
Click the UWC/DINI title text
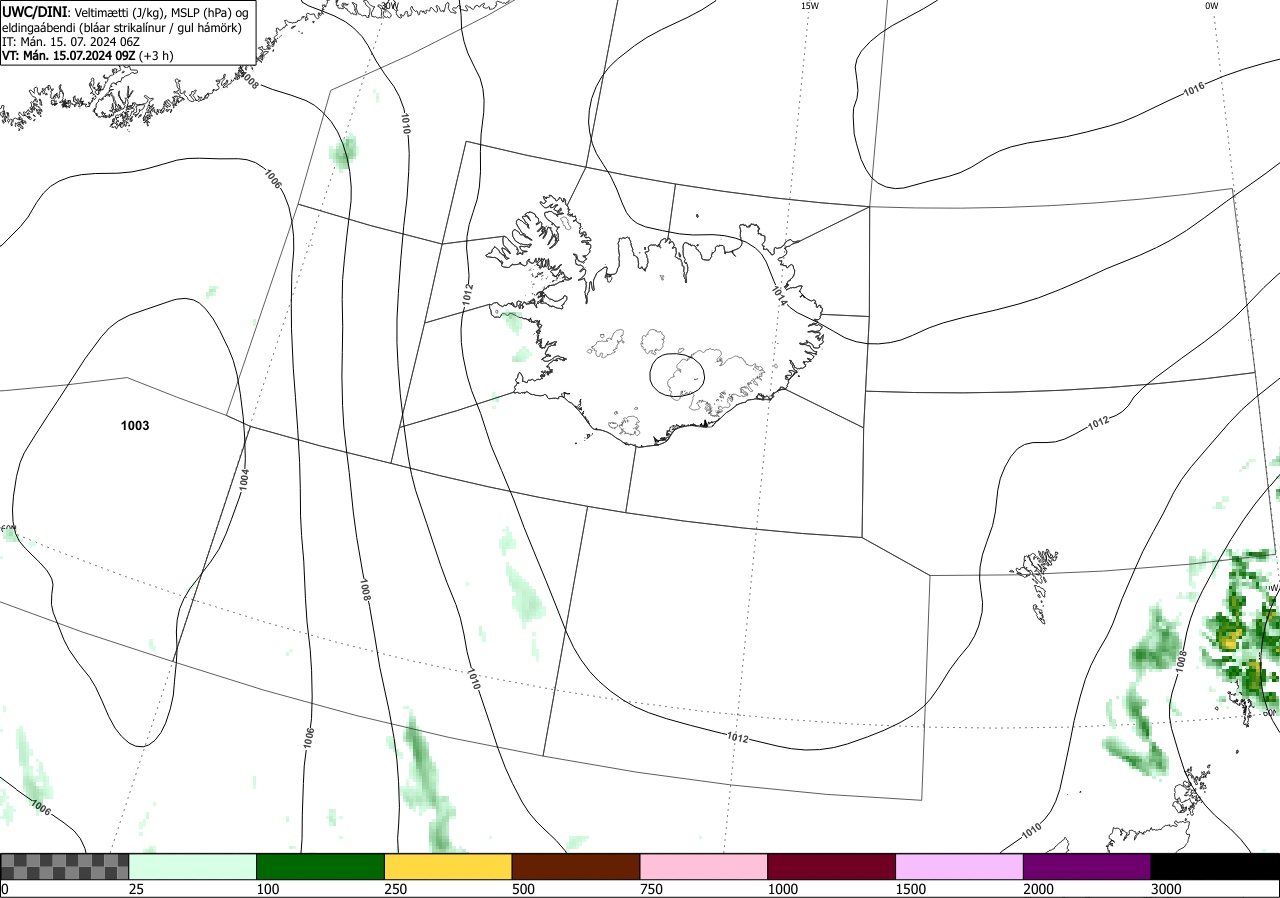(33, 11)
